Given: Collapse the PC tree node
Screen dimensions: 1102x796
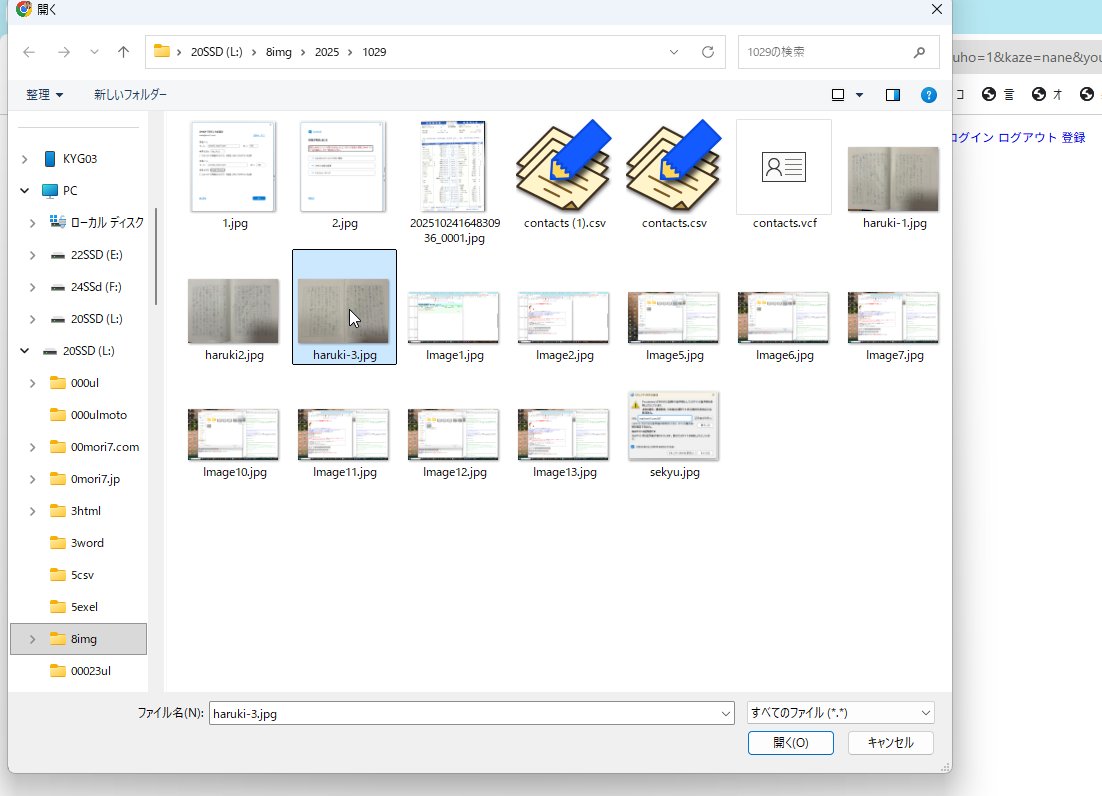Looking at the screenshot, I should (24, 190).
